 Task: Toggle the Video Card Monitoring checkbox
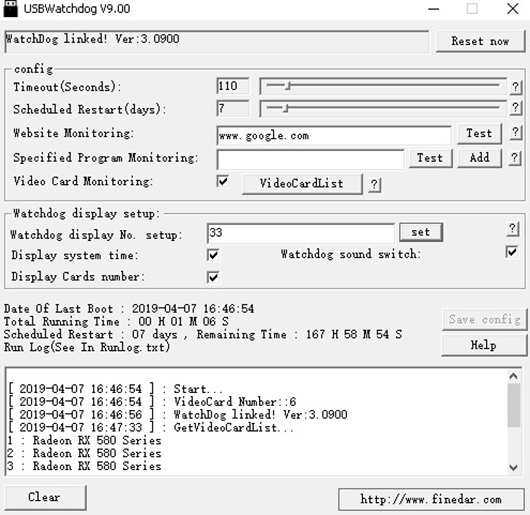223,181
